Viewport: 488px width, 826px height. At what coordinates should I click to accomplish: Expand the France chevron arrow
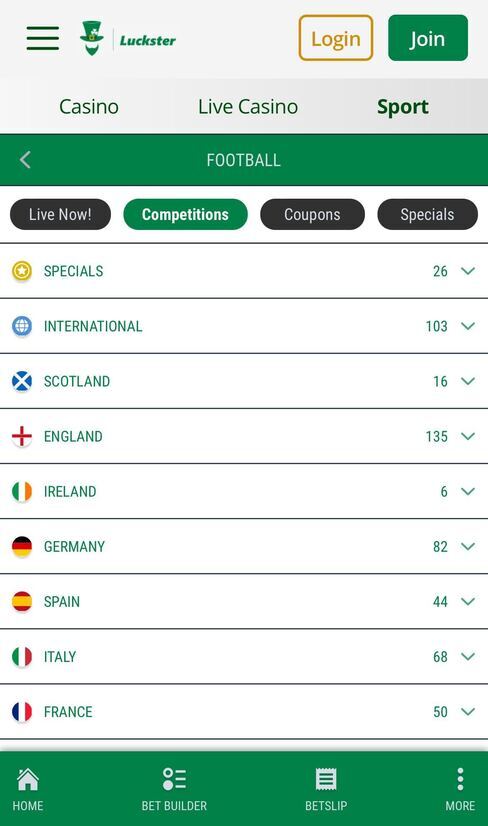468,712
